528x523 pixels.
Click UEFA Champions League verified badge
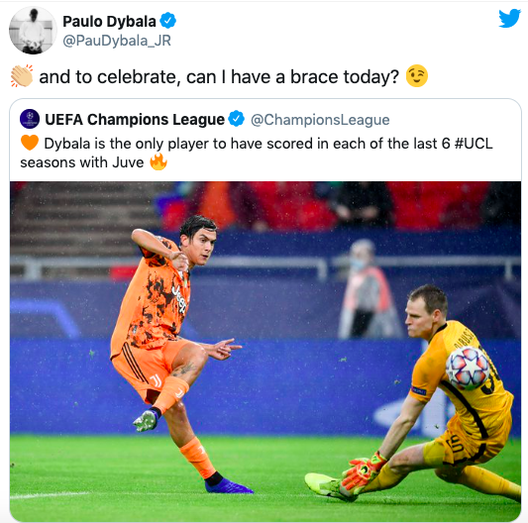pos(236,119)
